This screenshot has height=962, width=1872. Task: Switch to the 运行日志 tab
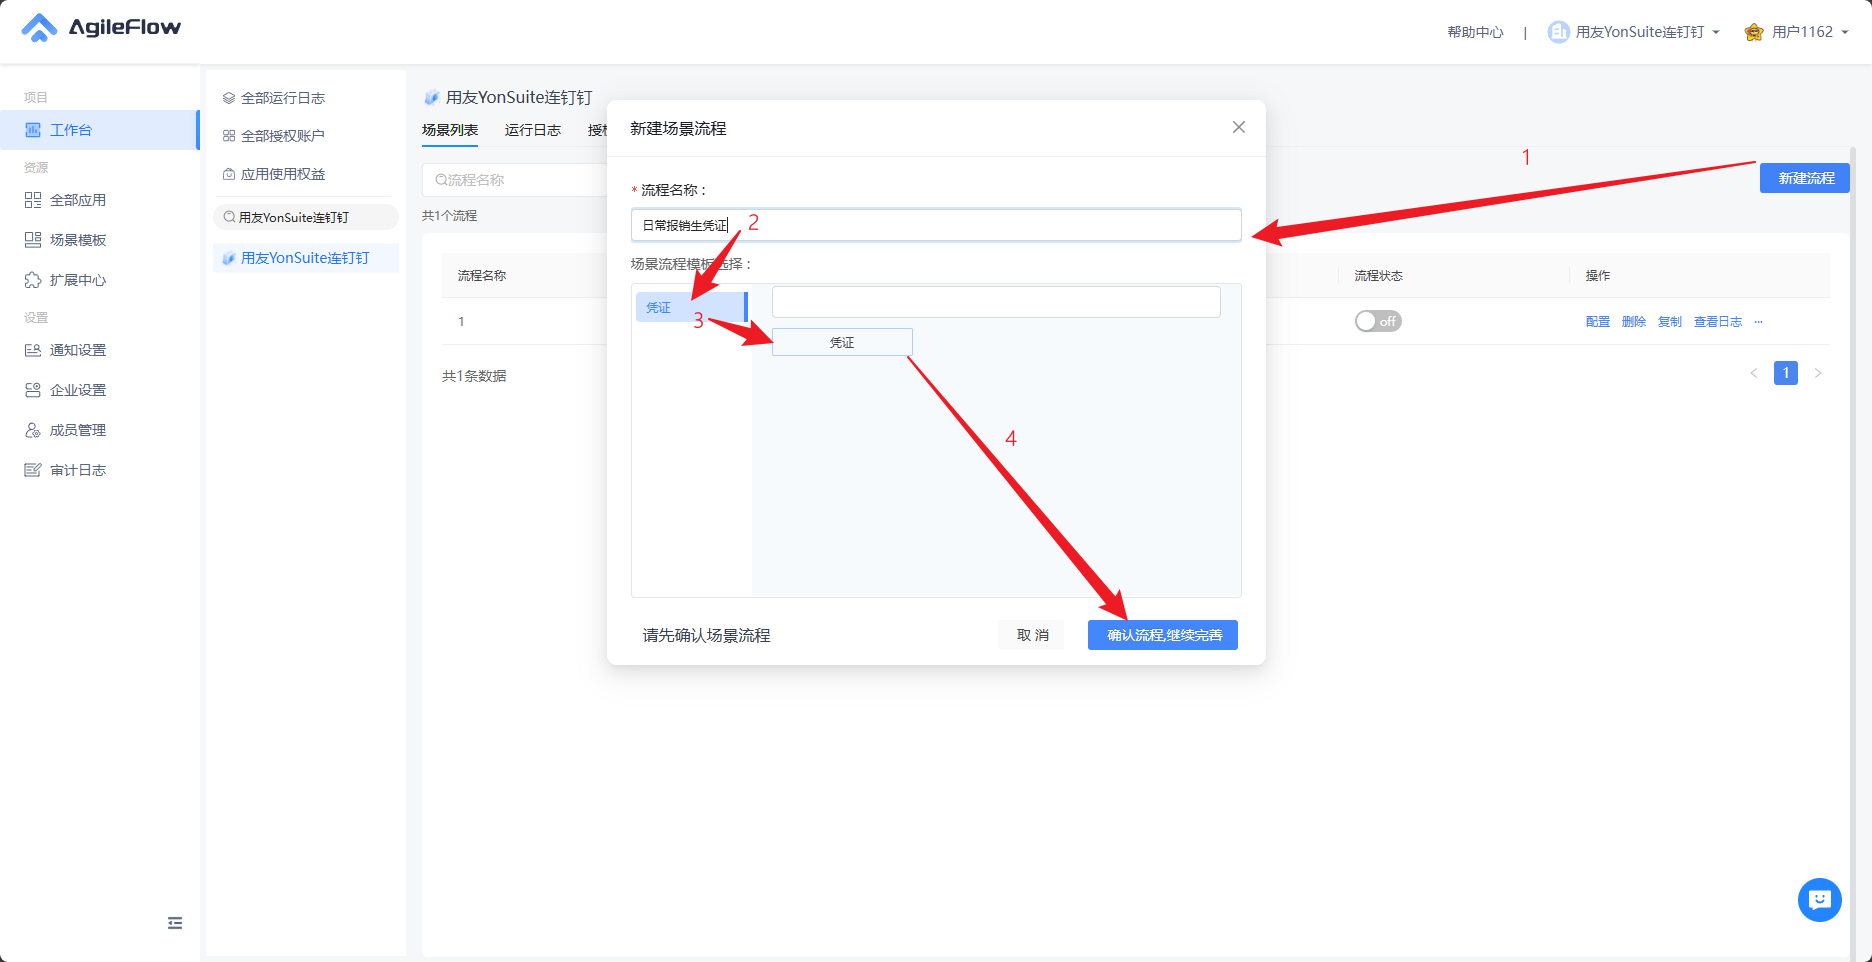pos(533,130)
